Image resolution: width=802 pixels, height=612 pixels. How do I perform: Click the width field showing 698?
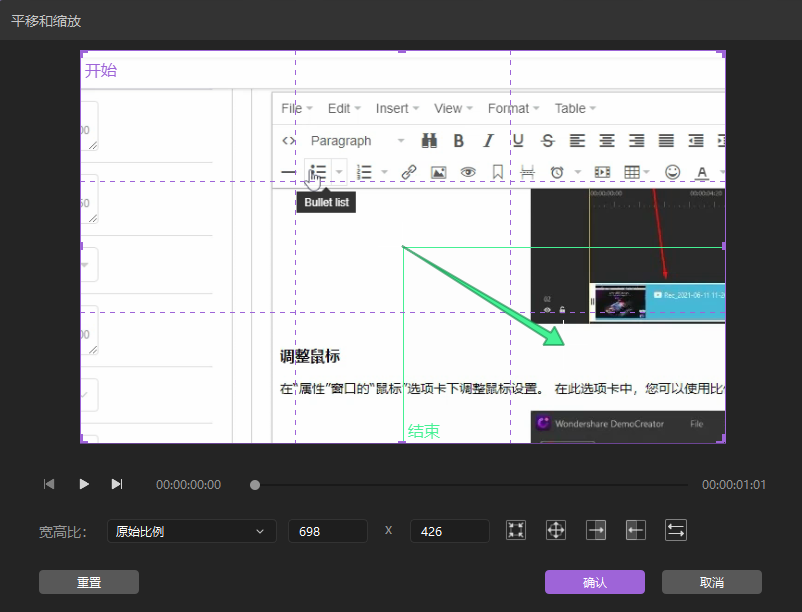[327, 531]
